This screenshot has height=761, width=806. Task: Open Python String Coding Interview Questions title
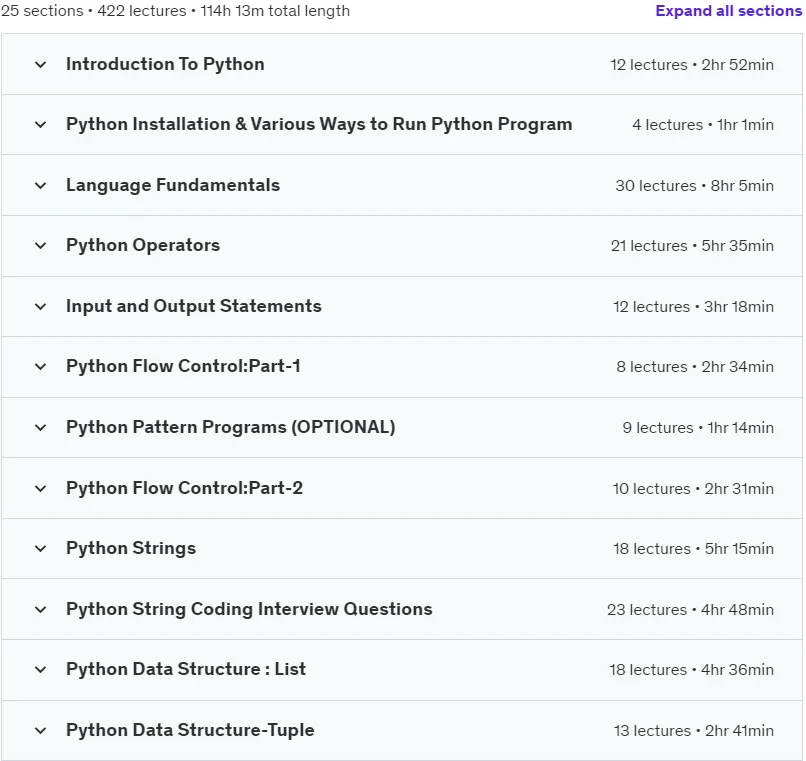click(249, 609)
